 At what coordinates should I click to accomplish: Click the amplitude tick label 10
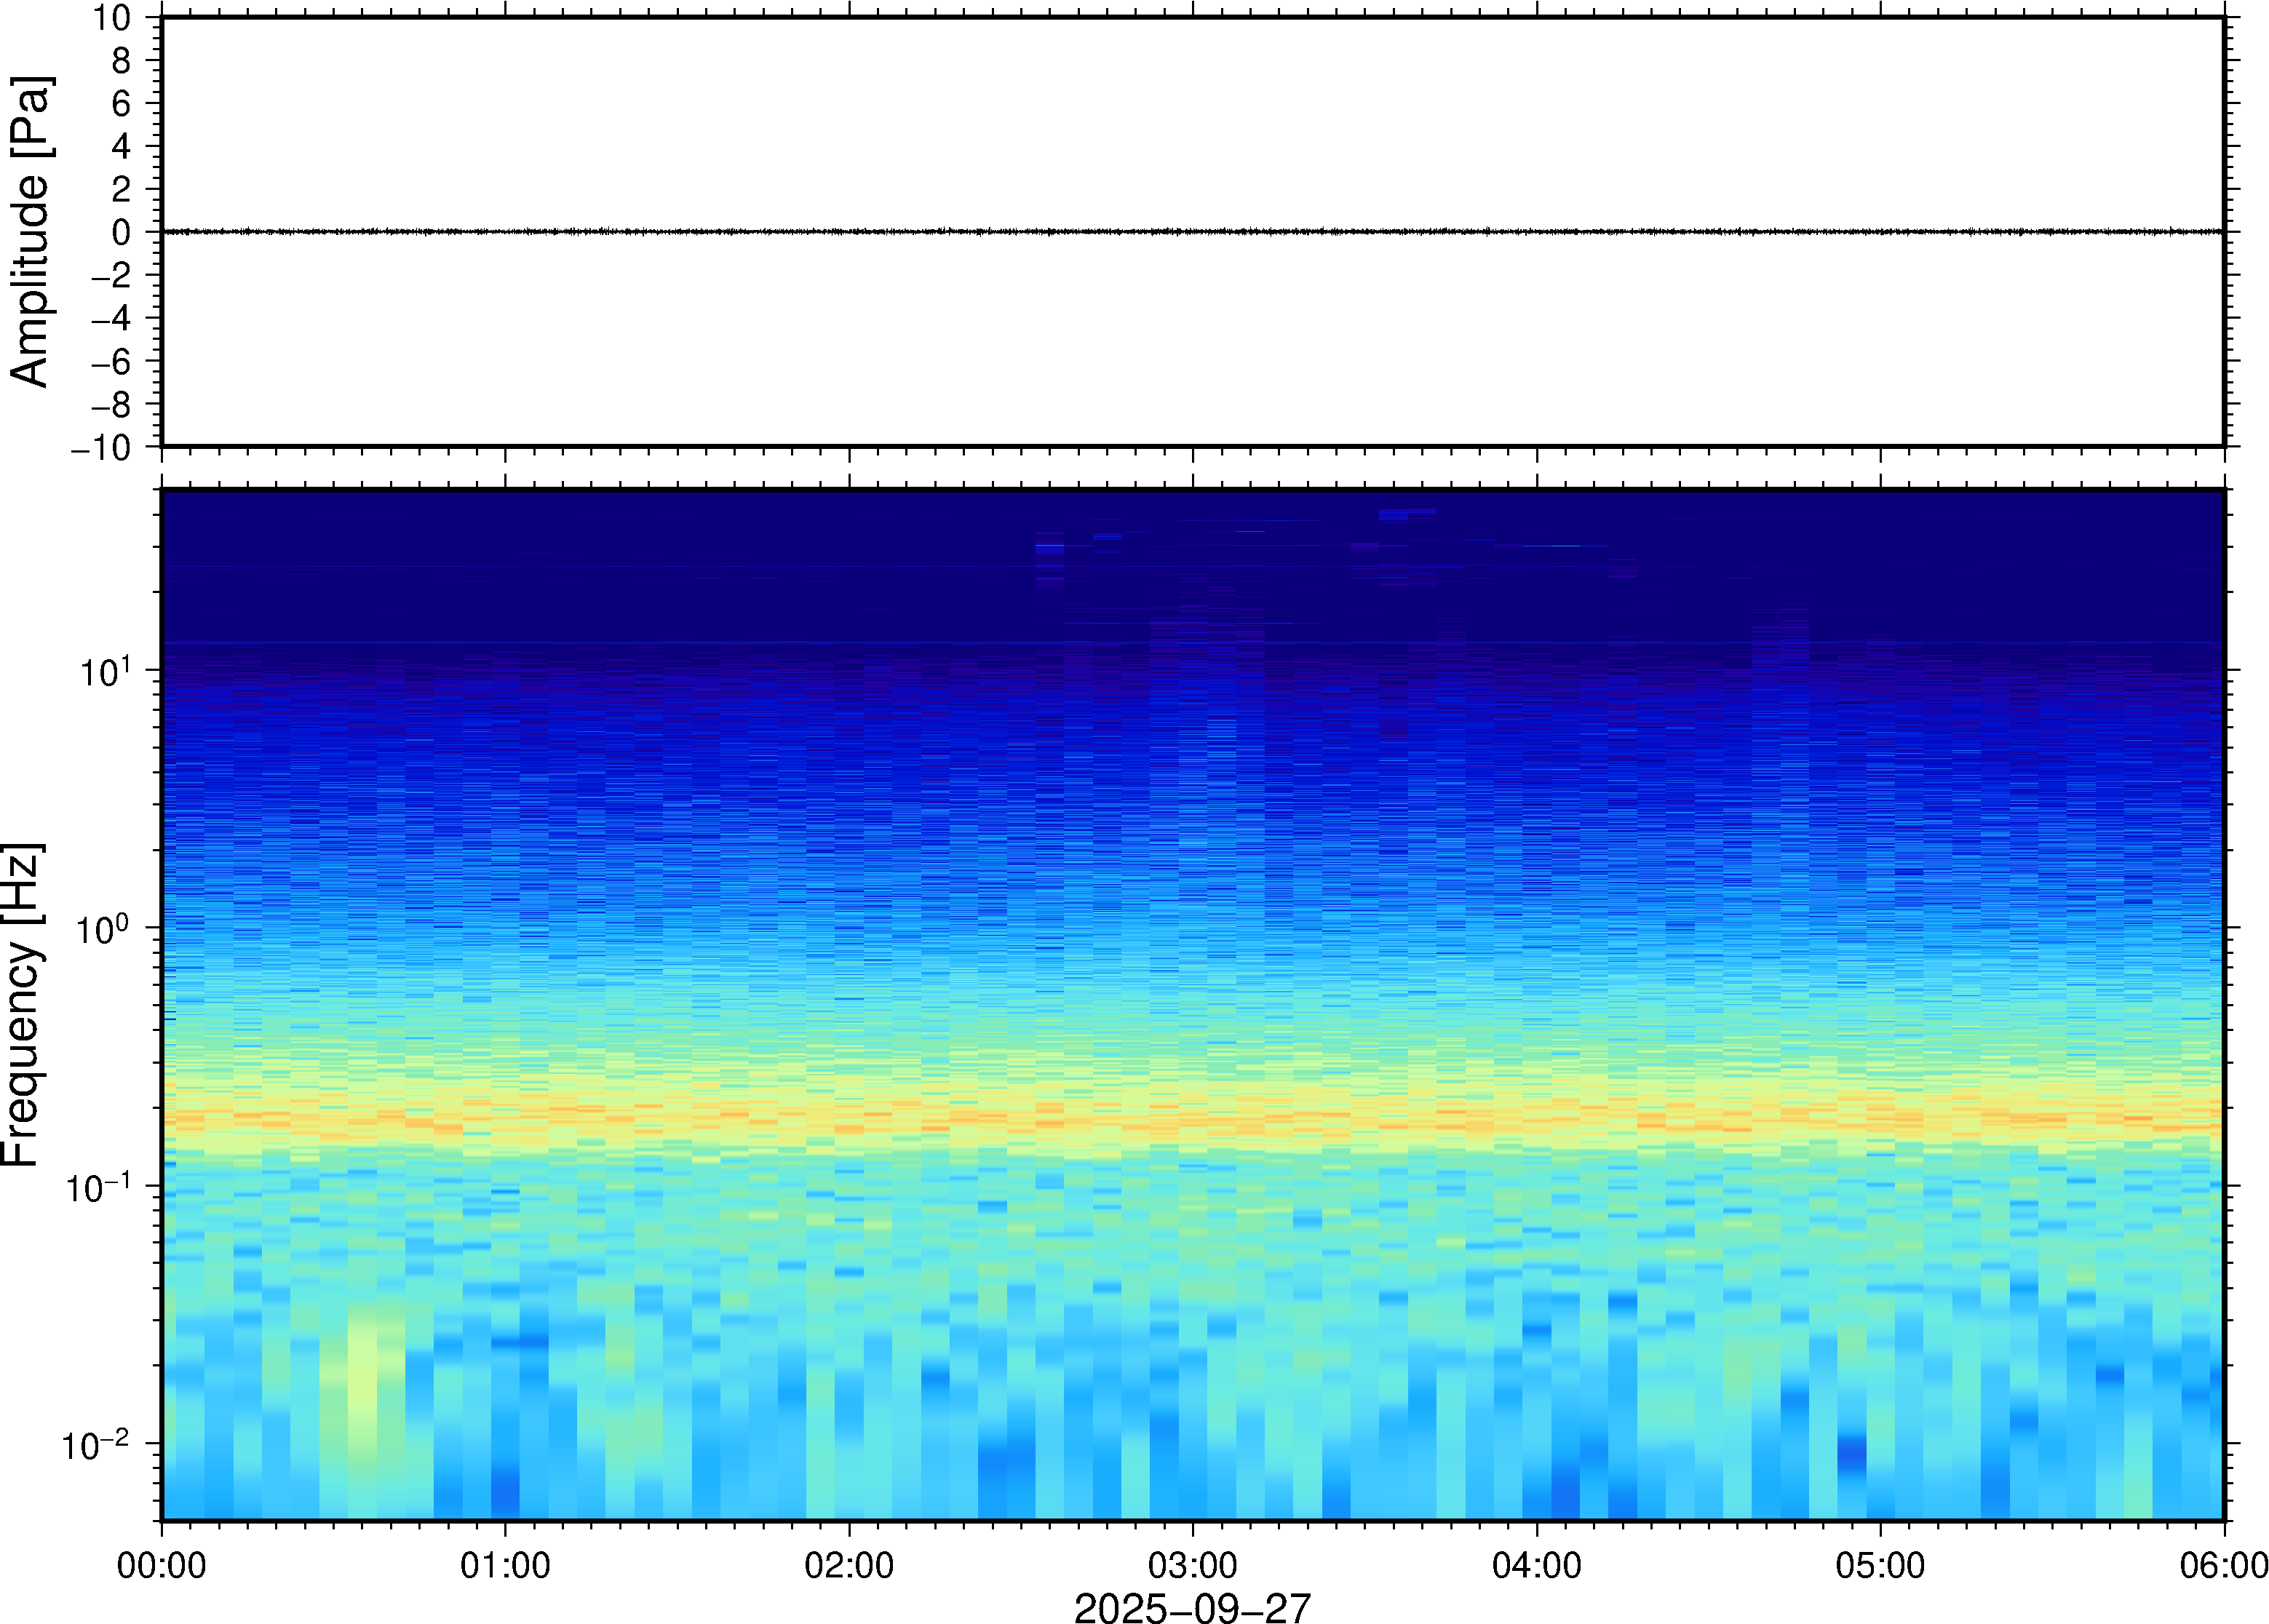pos(113,17)
